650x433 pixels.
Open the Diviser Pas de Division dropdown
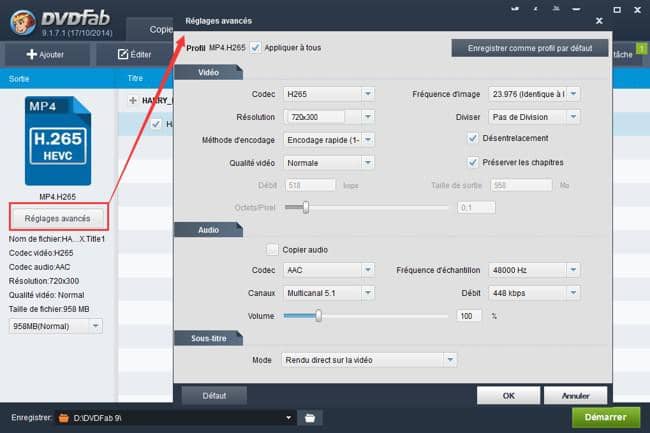click(x=573, y=117)
